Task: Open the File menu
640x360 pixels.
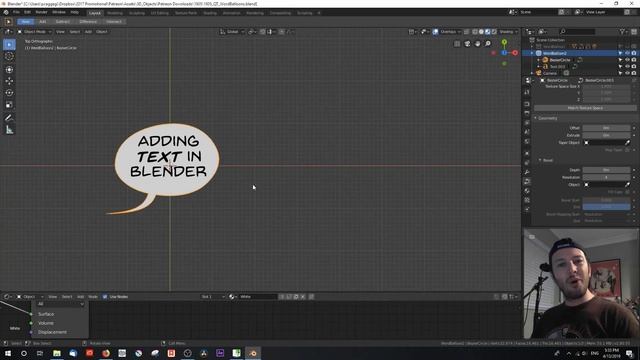Action: [16, 12]
